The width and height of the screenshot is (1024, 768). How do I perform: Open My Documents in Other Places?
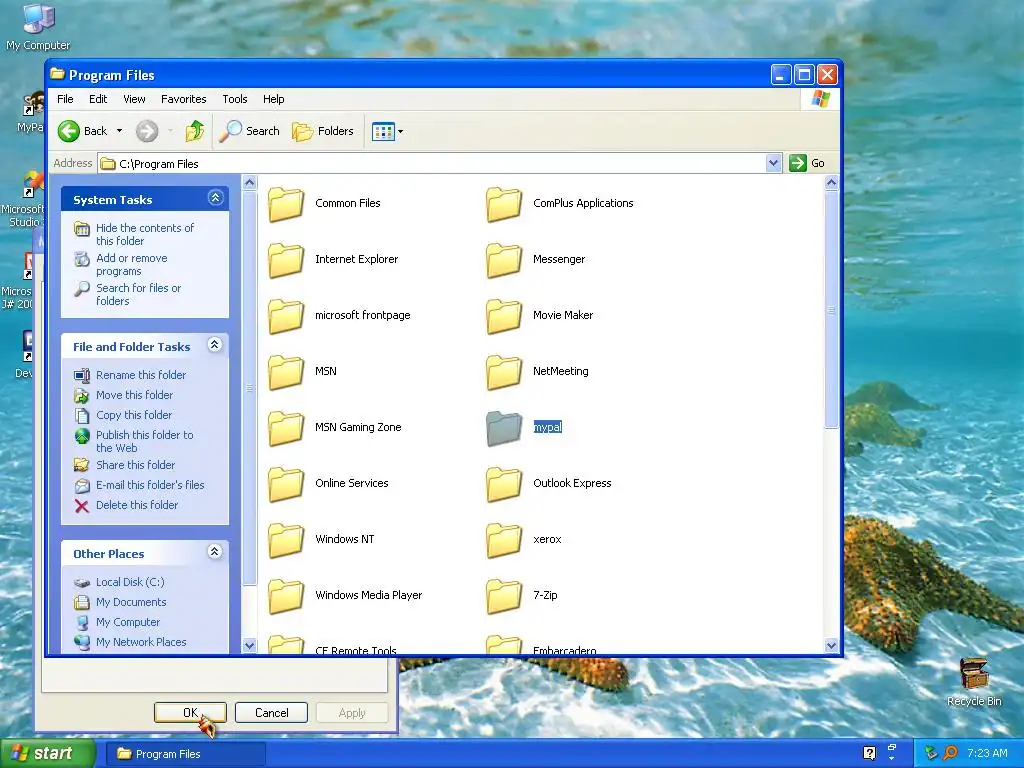(x=131, y=602)
